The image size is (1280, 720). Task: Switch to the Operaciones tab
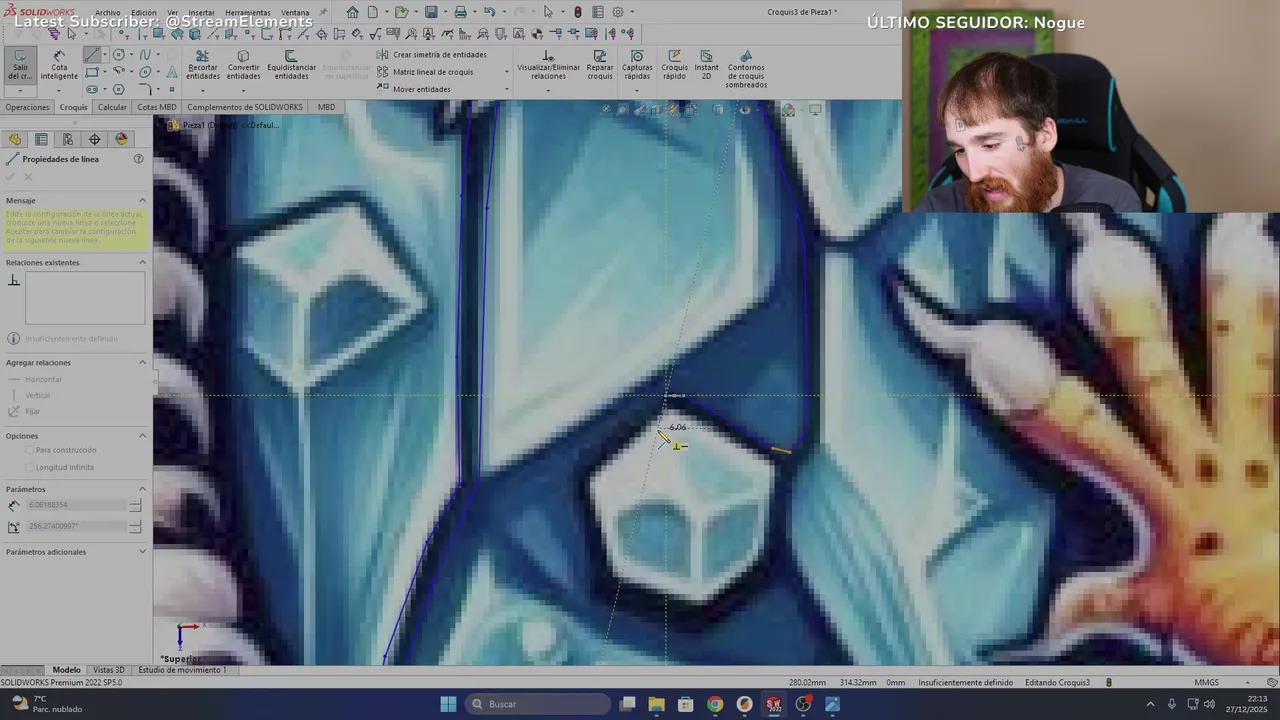click(x=27, y=107)
